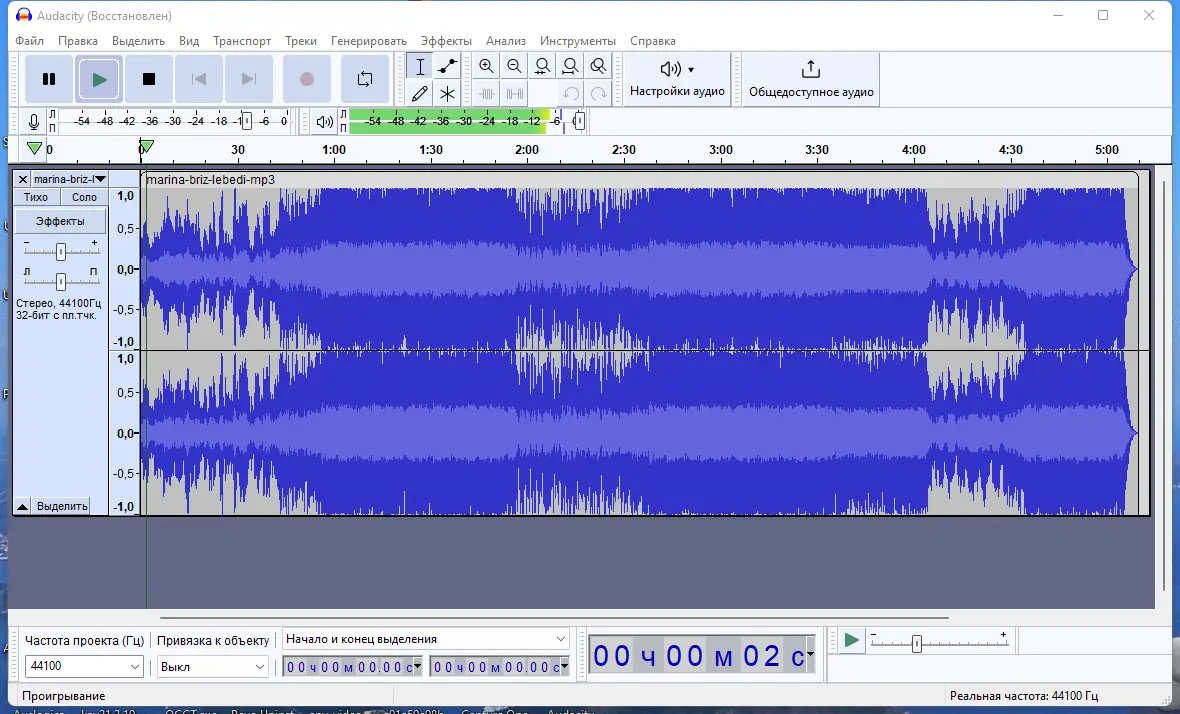
Task: Open the Привязка к объекту Выкл dropdown
Action: coord(212,667)
